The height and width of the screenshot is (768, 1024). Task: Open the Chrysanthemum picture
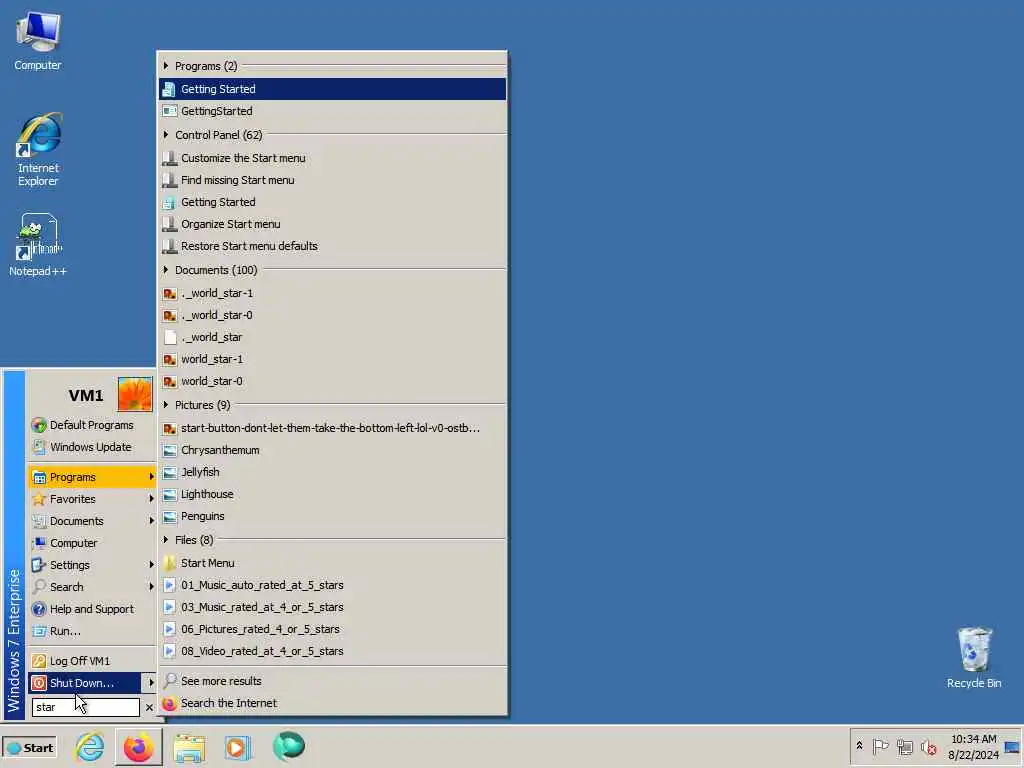[332, 451]
